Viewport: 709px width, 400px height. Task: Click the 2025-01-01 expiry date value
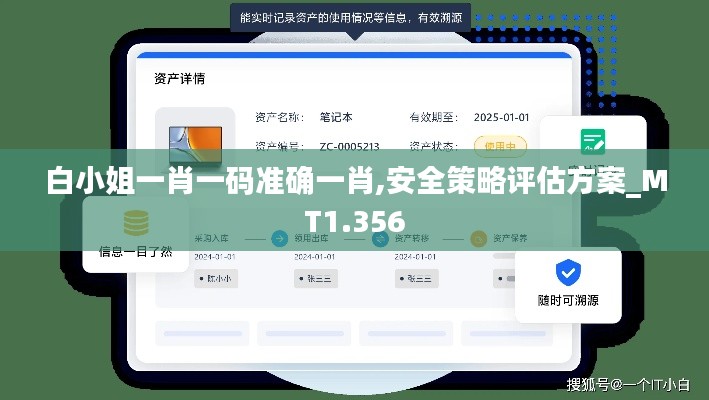pos(501,116)
